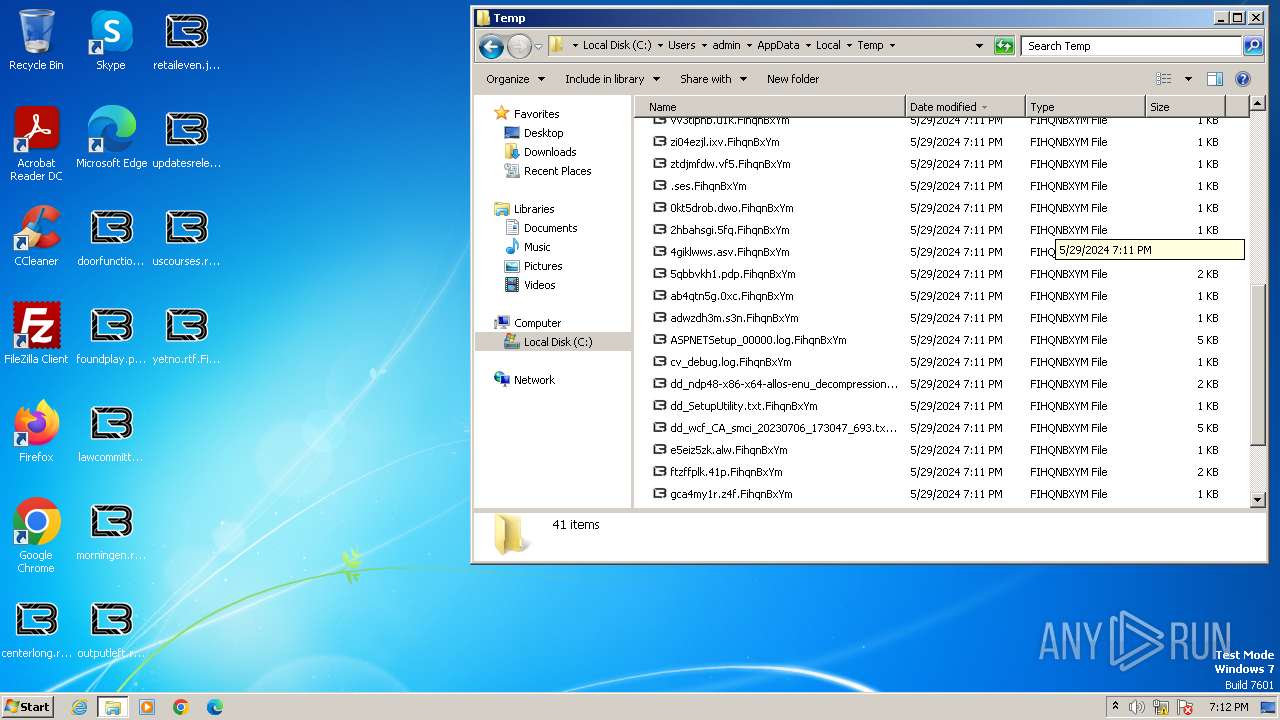Viewport: 1280px width, 720px height.
Task: Click the file list vertical scrollbar thumb
Action: [x=1259, y=364]
